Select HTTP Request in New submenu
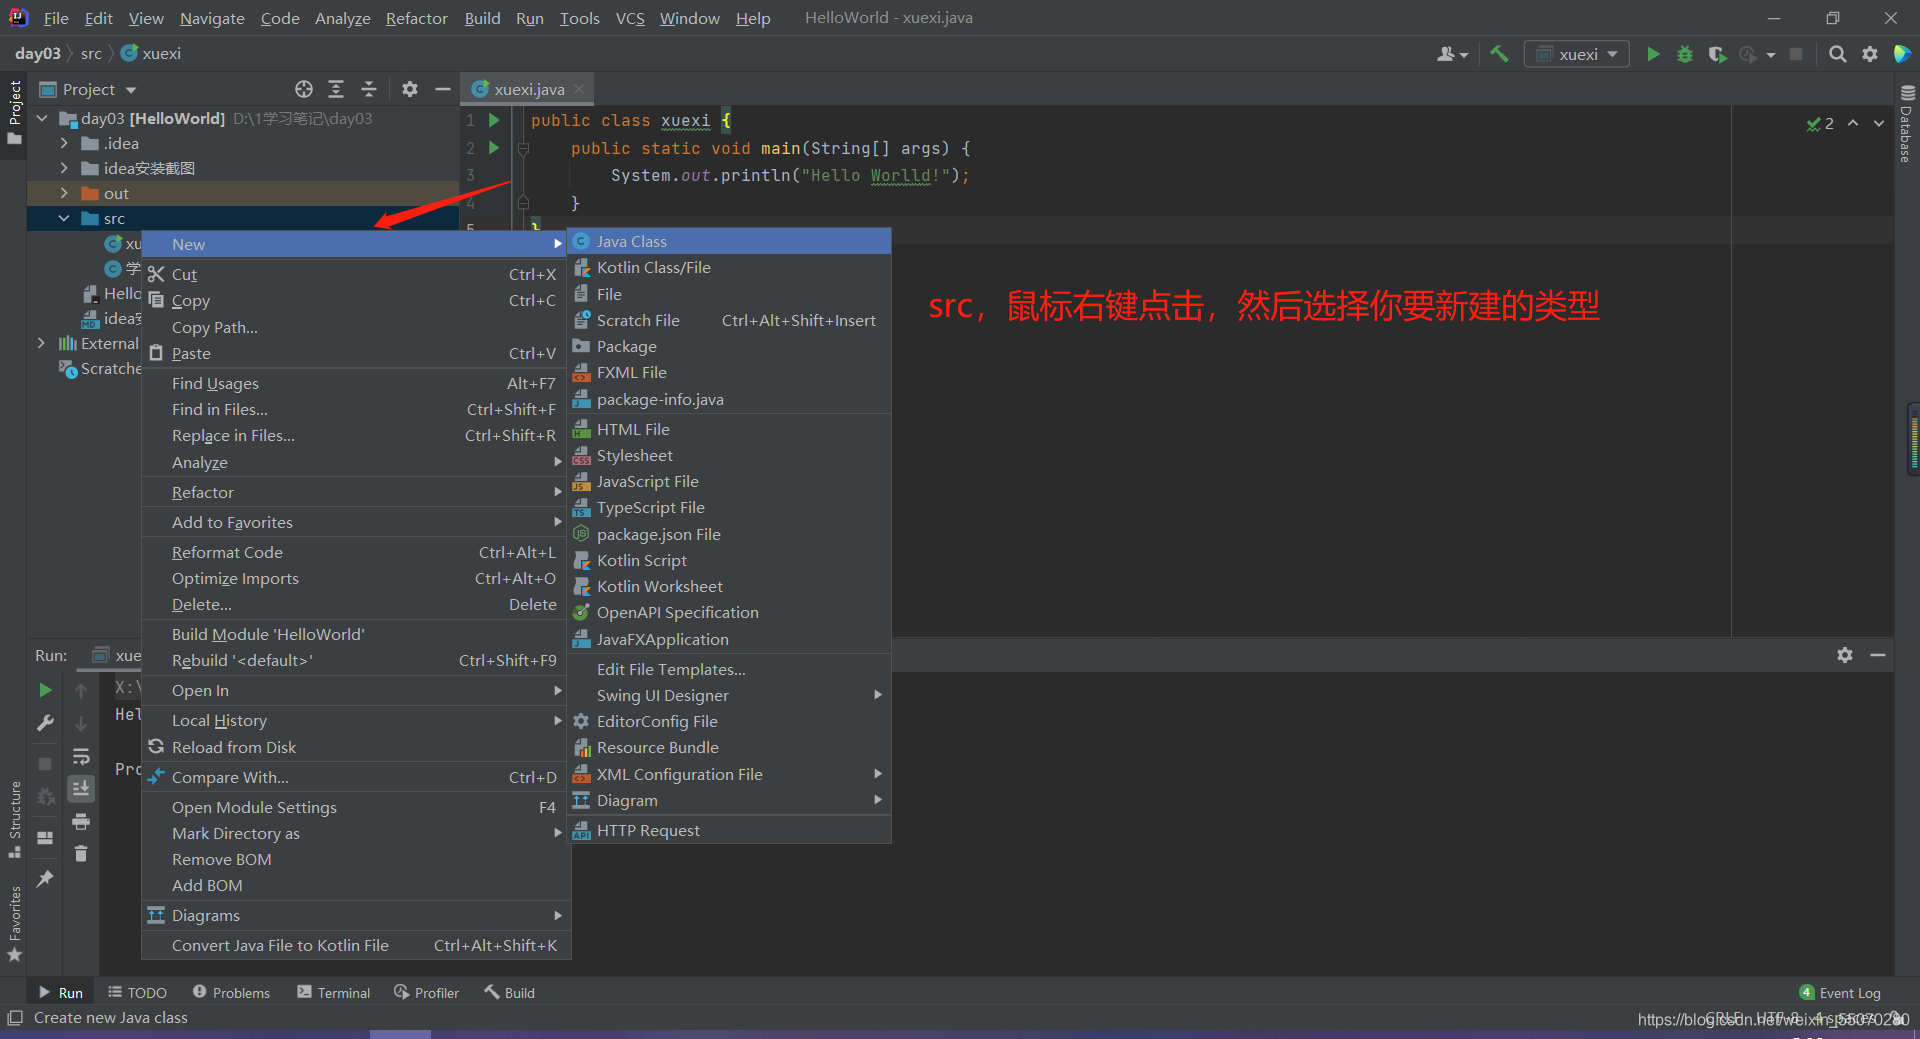Viewport: 1920px width, 1039px height. coord(729,830)
